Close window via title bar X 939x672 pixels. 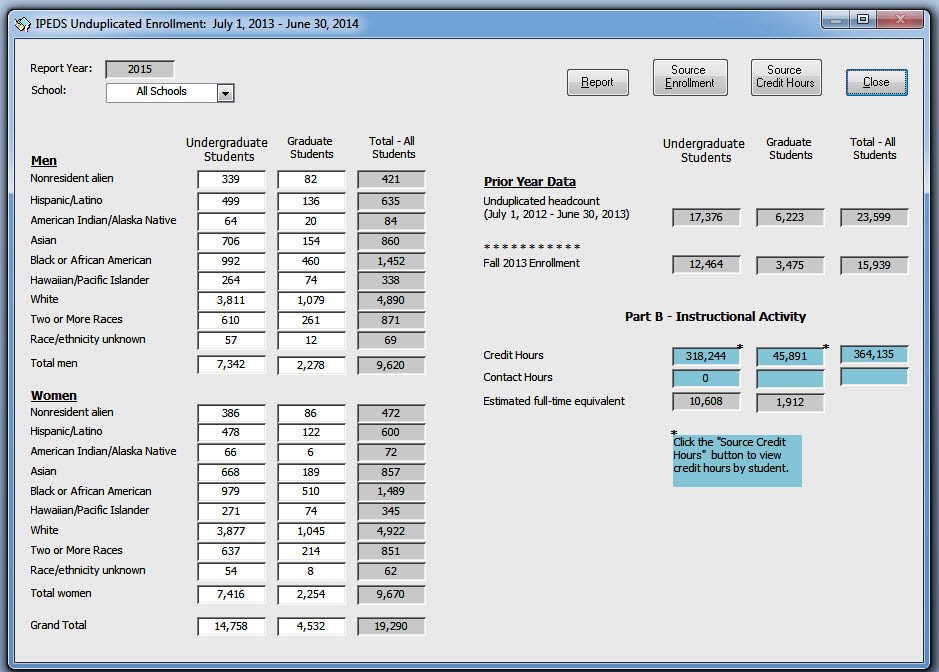point(899,20)
